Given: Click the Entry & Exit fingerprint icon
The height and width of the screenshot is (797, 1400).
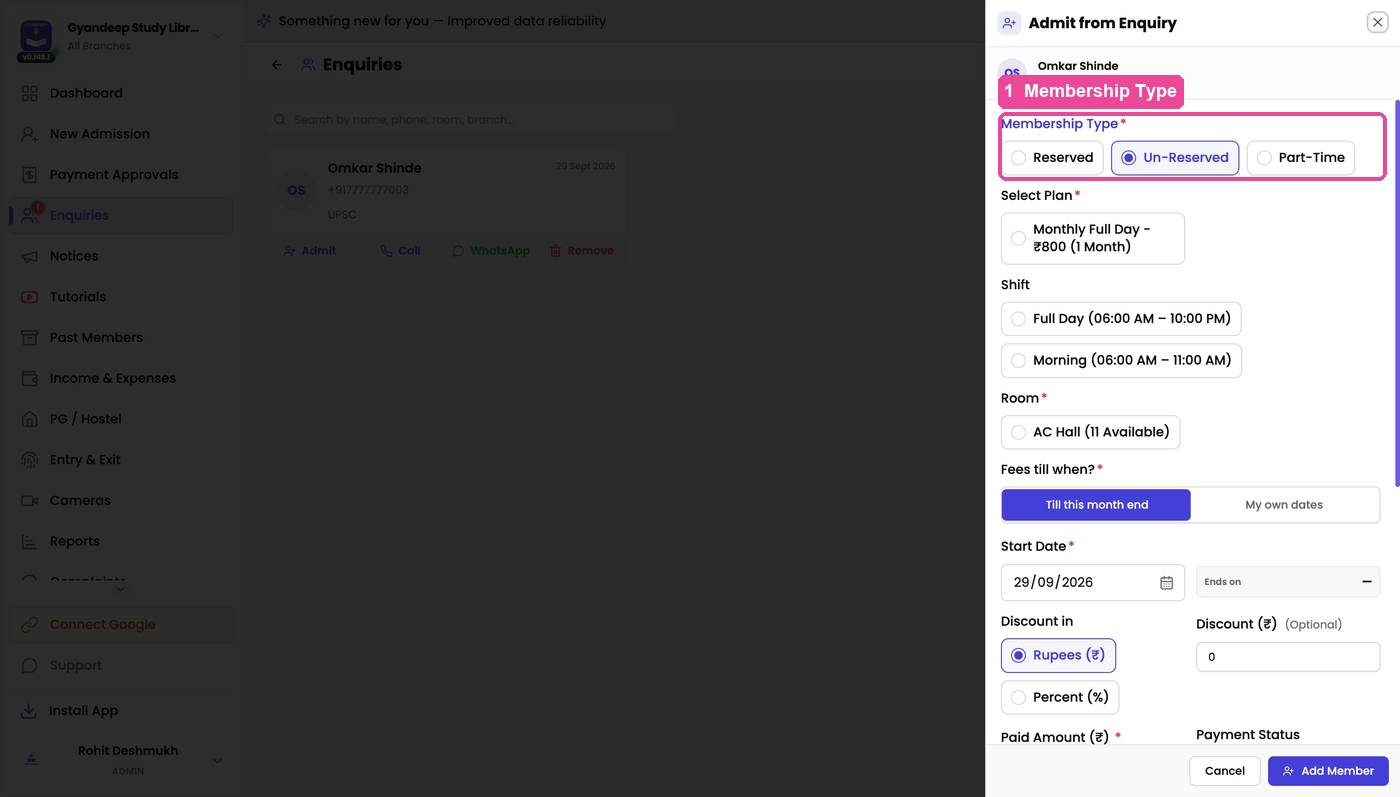Looking at the screenshot, I should pyautogui.click(x=30, y=460).
